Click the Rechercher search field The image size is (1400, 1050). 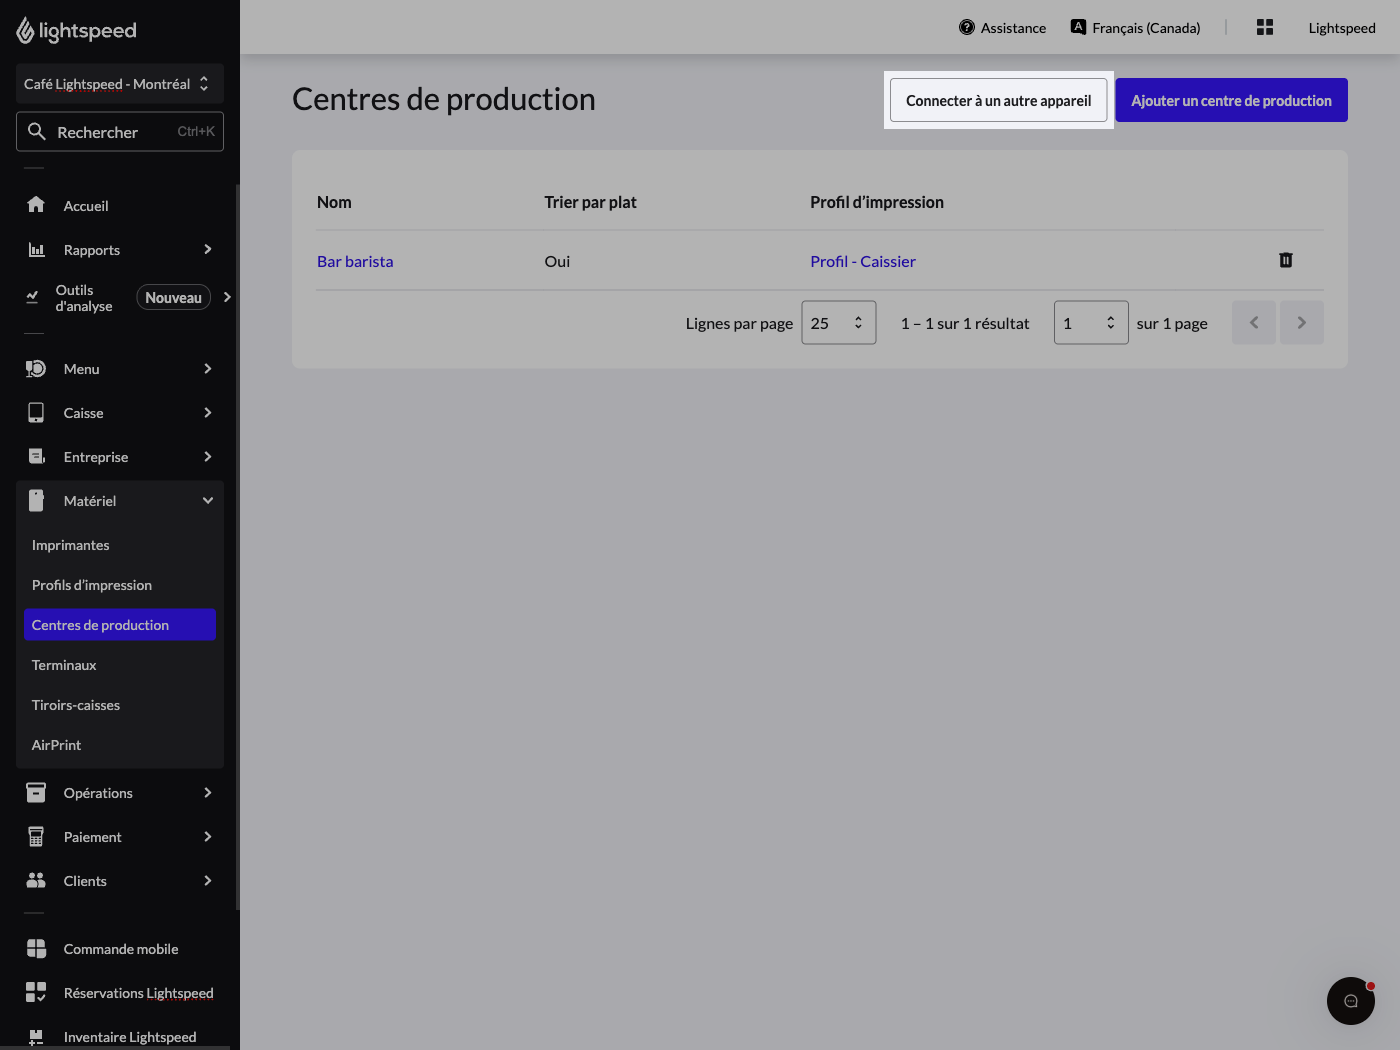point(120,131)
